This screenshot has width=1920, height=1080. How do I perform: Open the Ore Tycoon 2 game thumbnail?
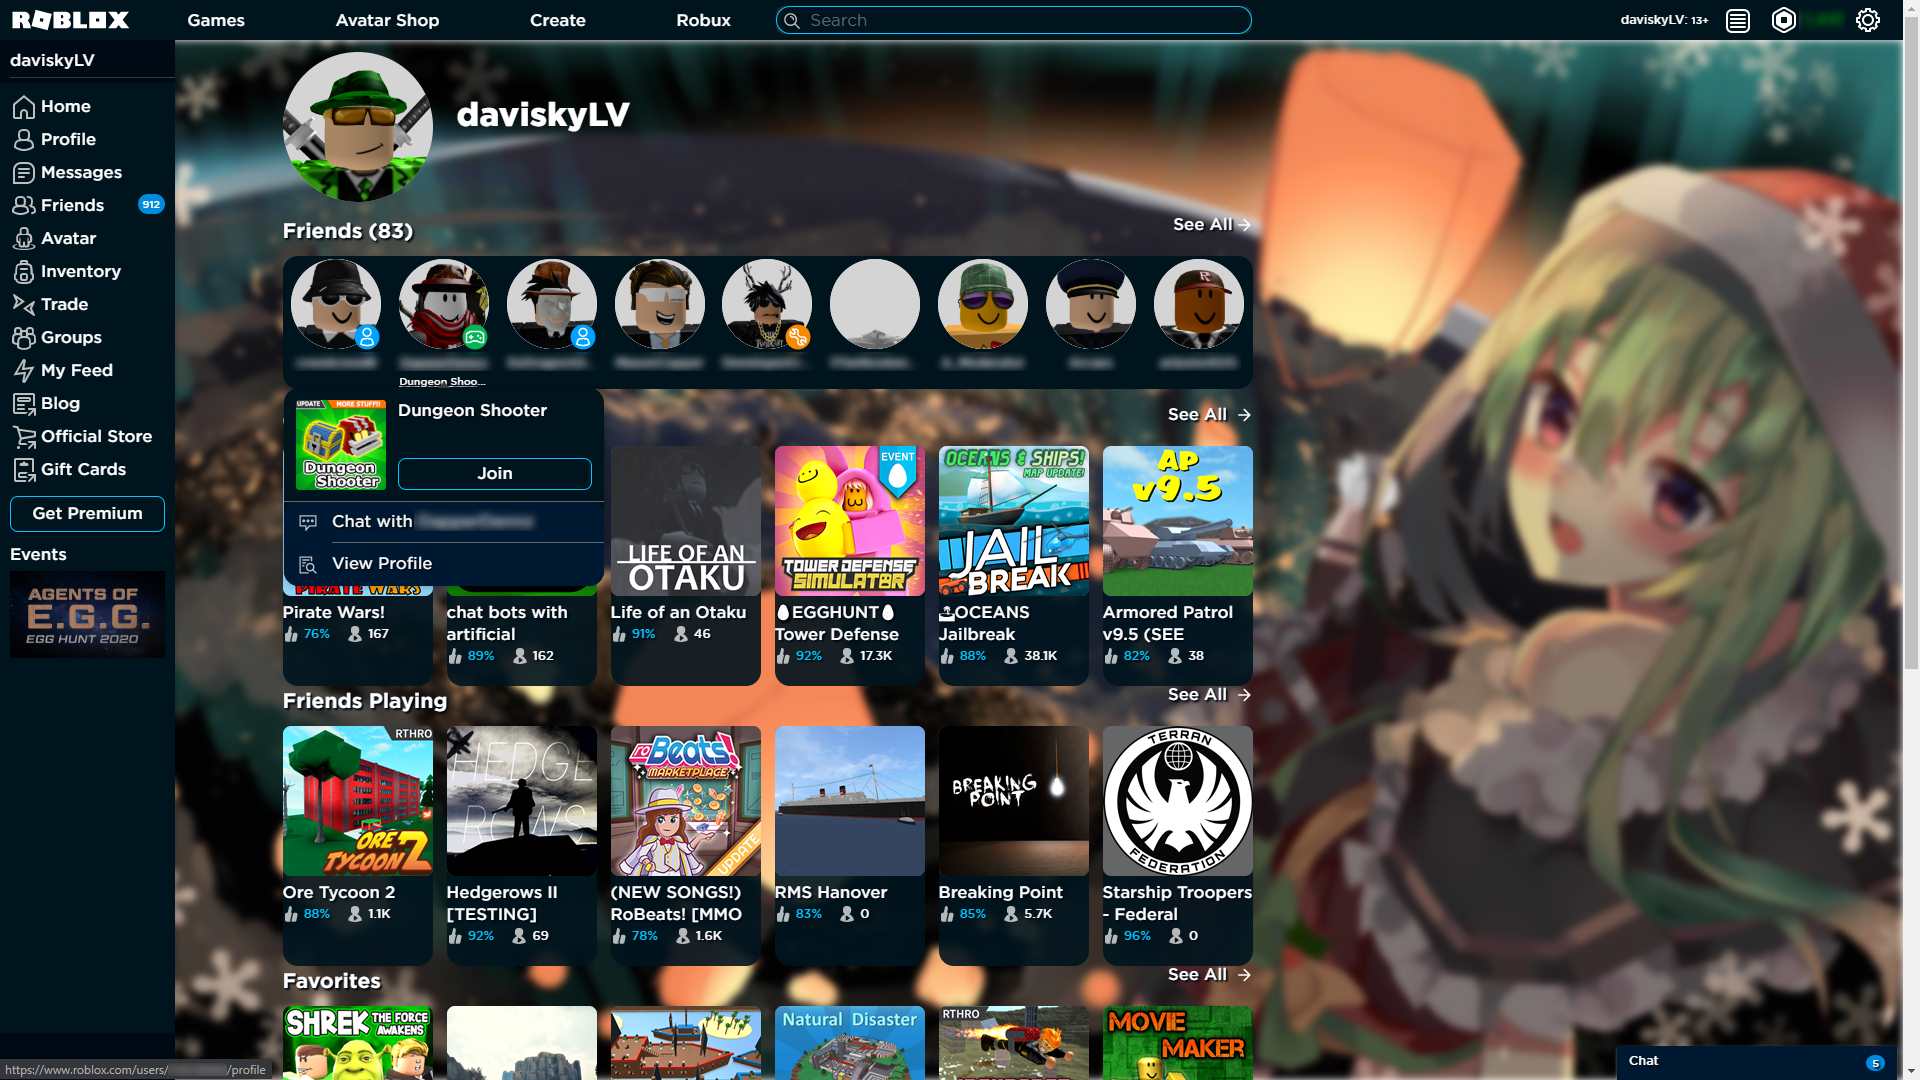point(357,800)
